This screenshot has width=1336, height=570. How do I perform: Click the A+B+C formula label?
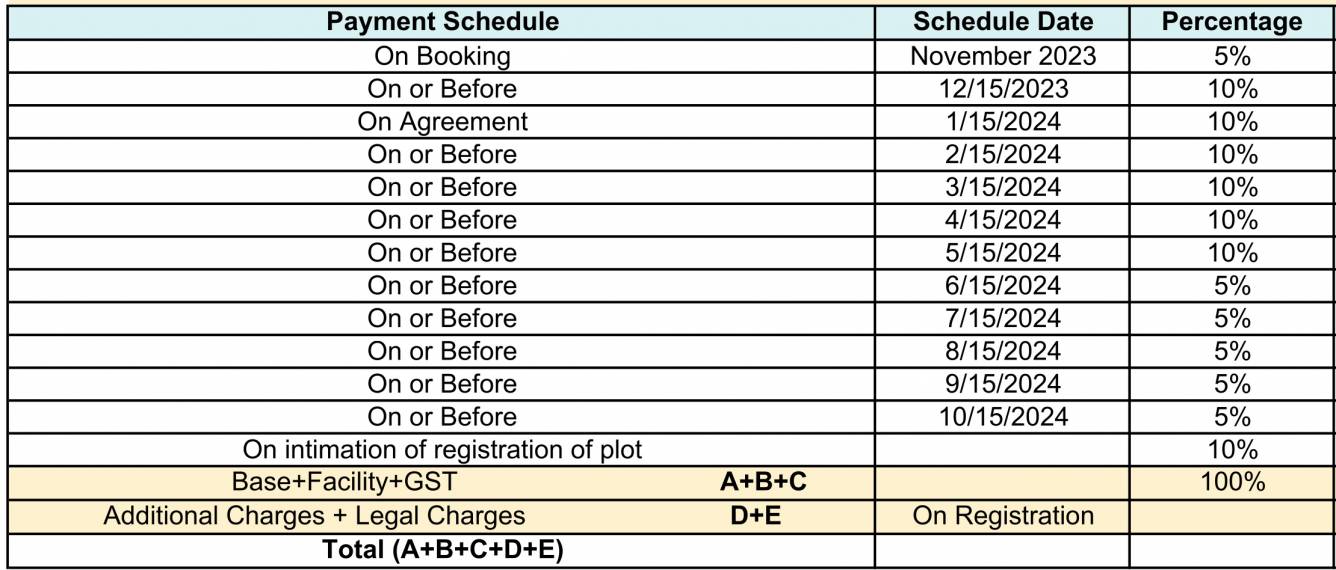tap(763, 482)
